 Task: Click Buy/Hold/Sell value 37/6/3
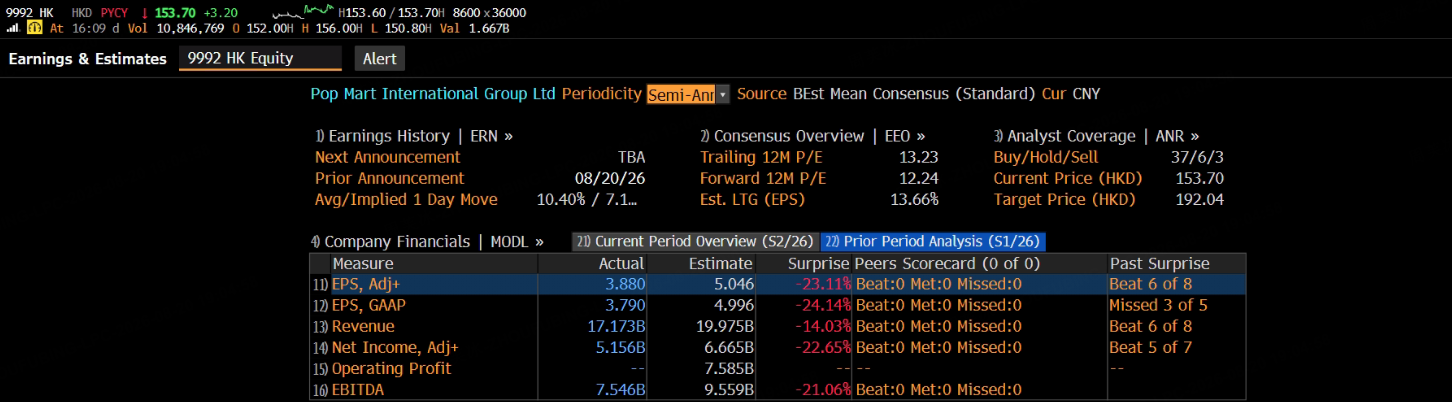pos(1197,157)
